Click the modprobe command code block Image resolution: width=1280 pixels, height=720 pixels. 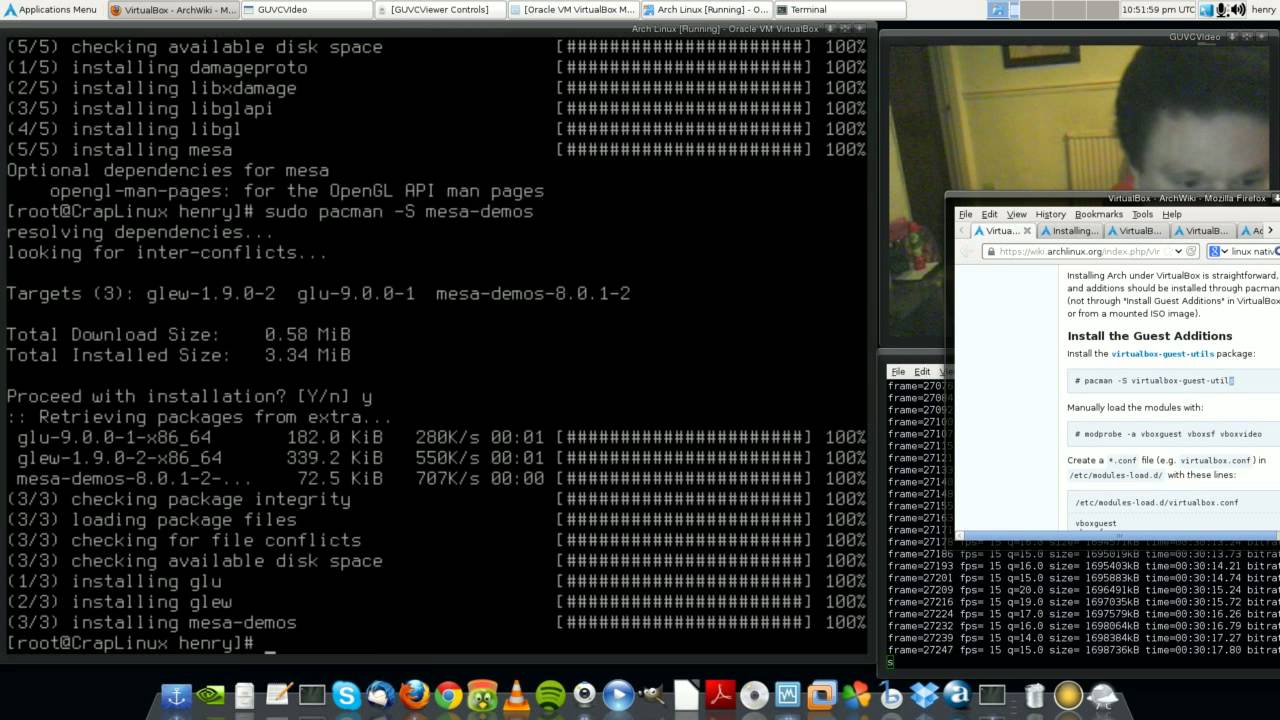pyautogui.click(x=1173, y=434)
